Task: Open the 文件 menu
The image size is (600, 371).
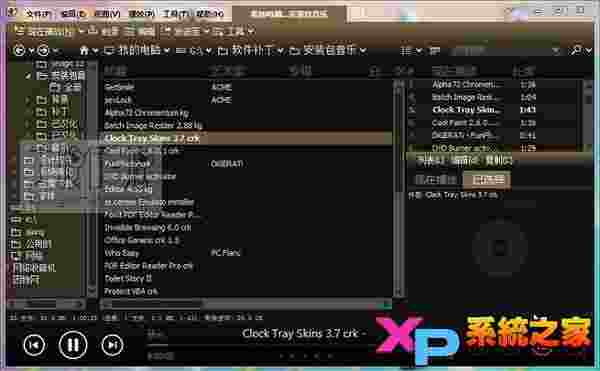Action: click(38, 14)
